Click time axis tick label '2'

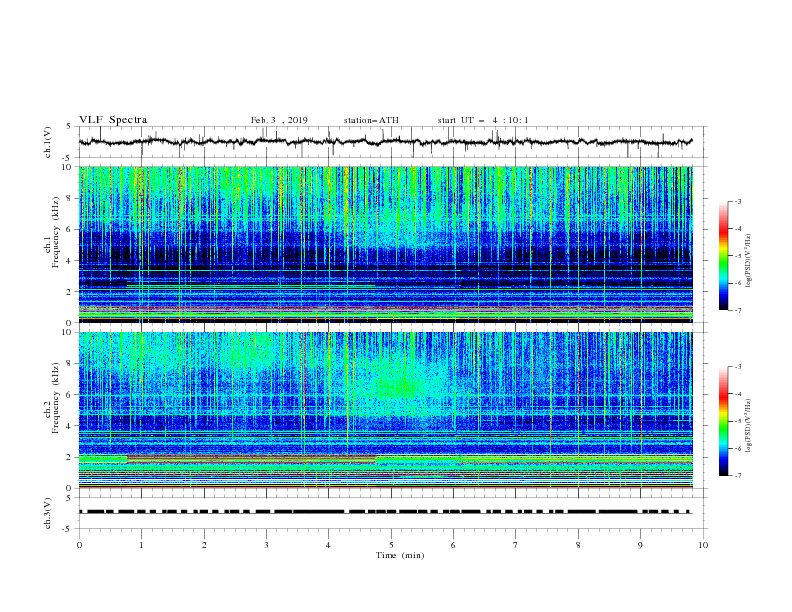point(204,545)
